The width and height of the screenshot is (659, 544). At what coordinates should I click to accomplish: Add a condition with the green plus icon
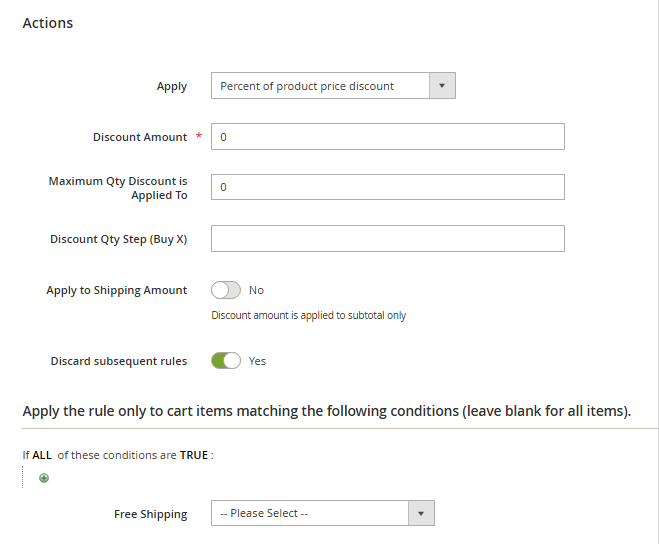44,478
